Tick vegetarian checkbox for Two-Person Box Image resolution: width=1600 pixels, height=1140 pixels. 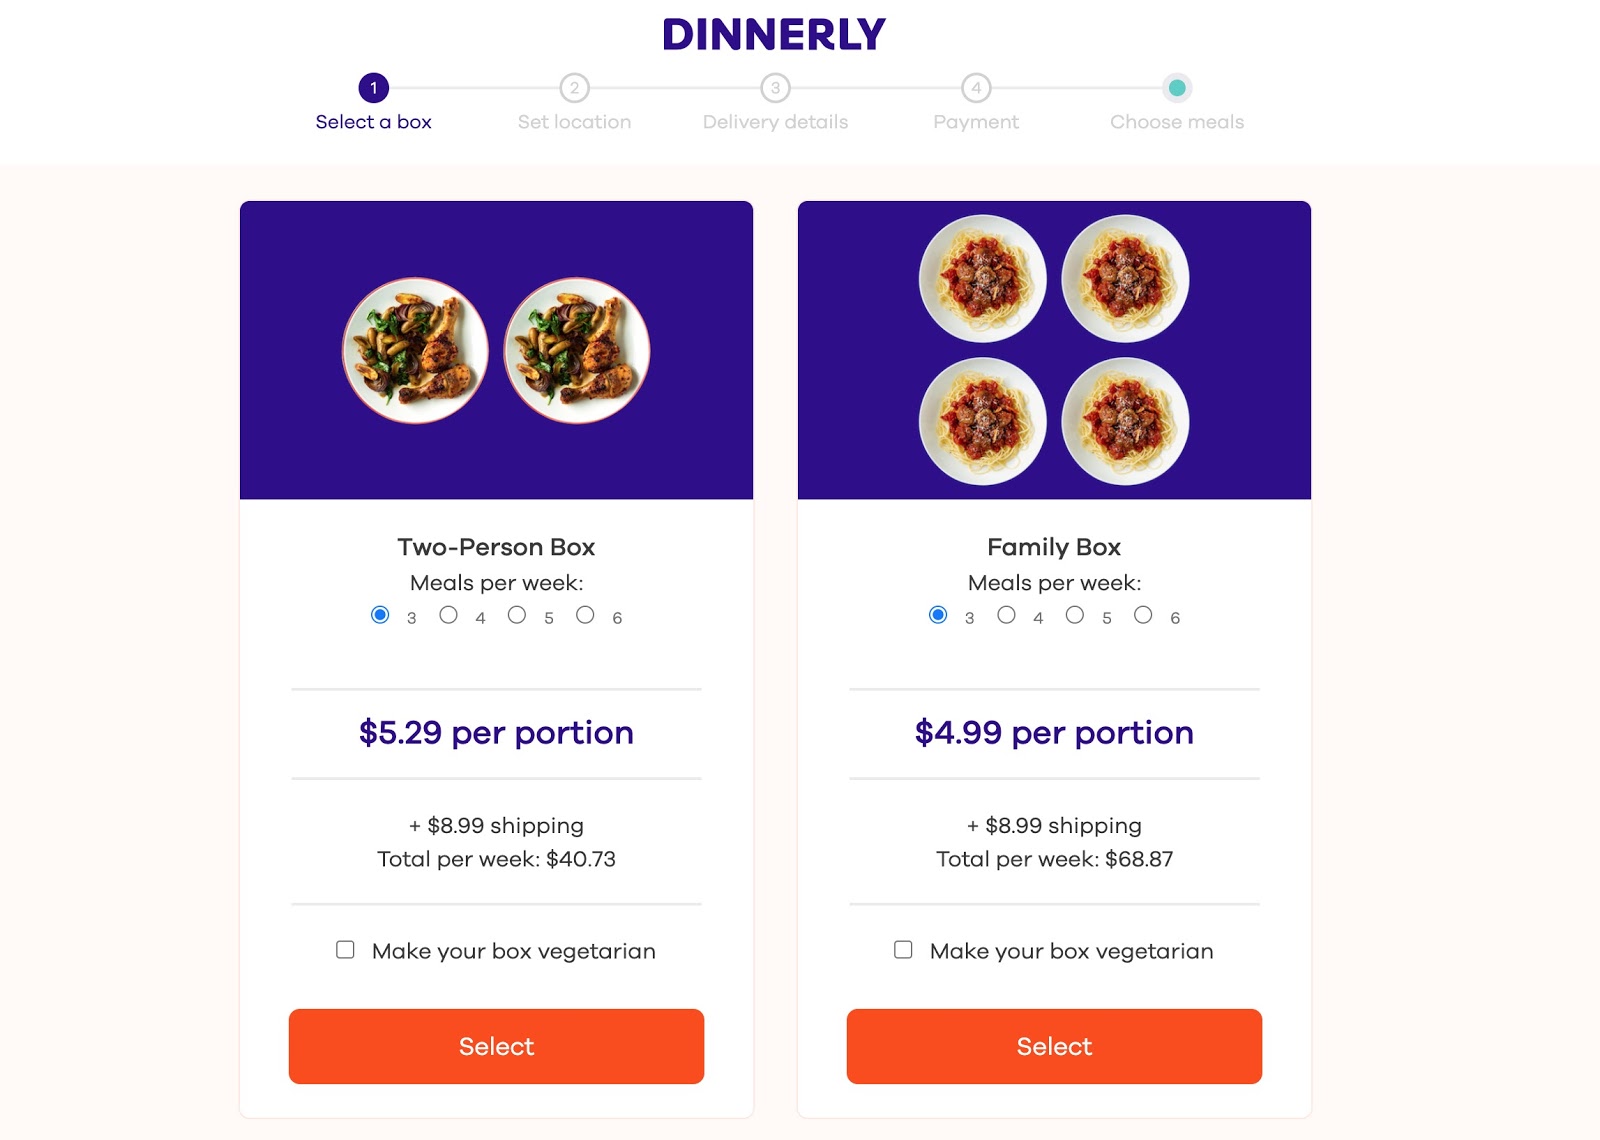pyautogui.click(x=345, y=950)
